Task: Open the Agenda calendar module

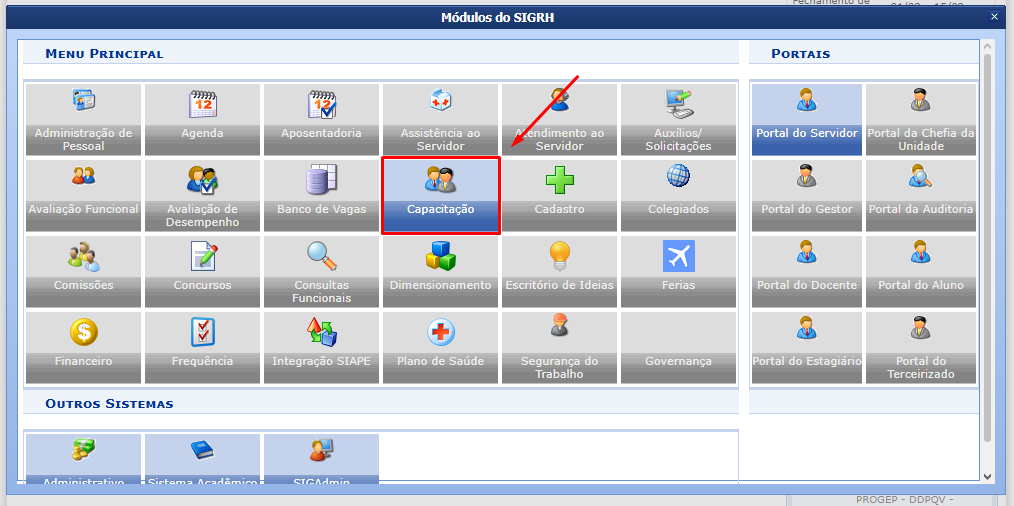Action: coord(202,120)
